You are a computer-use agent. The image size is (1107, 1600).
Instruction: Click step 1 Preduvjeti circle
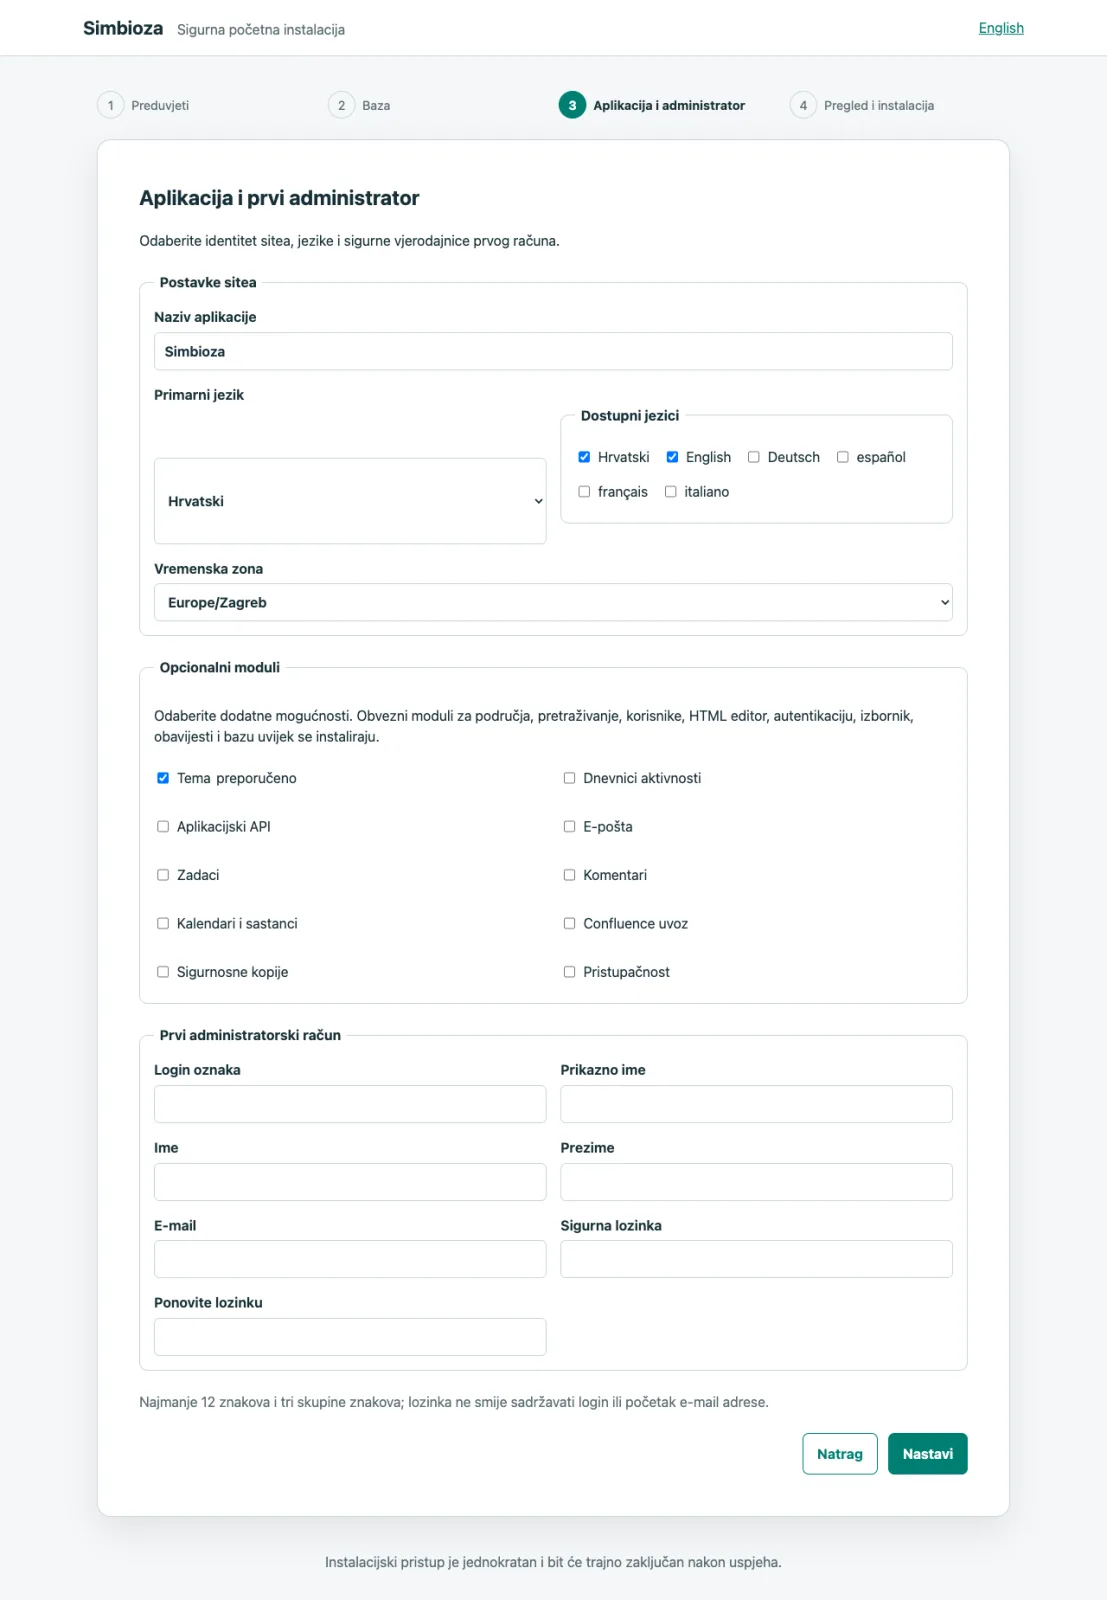point(111,105)
